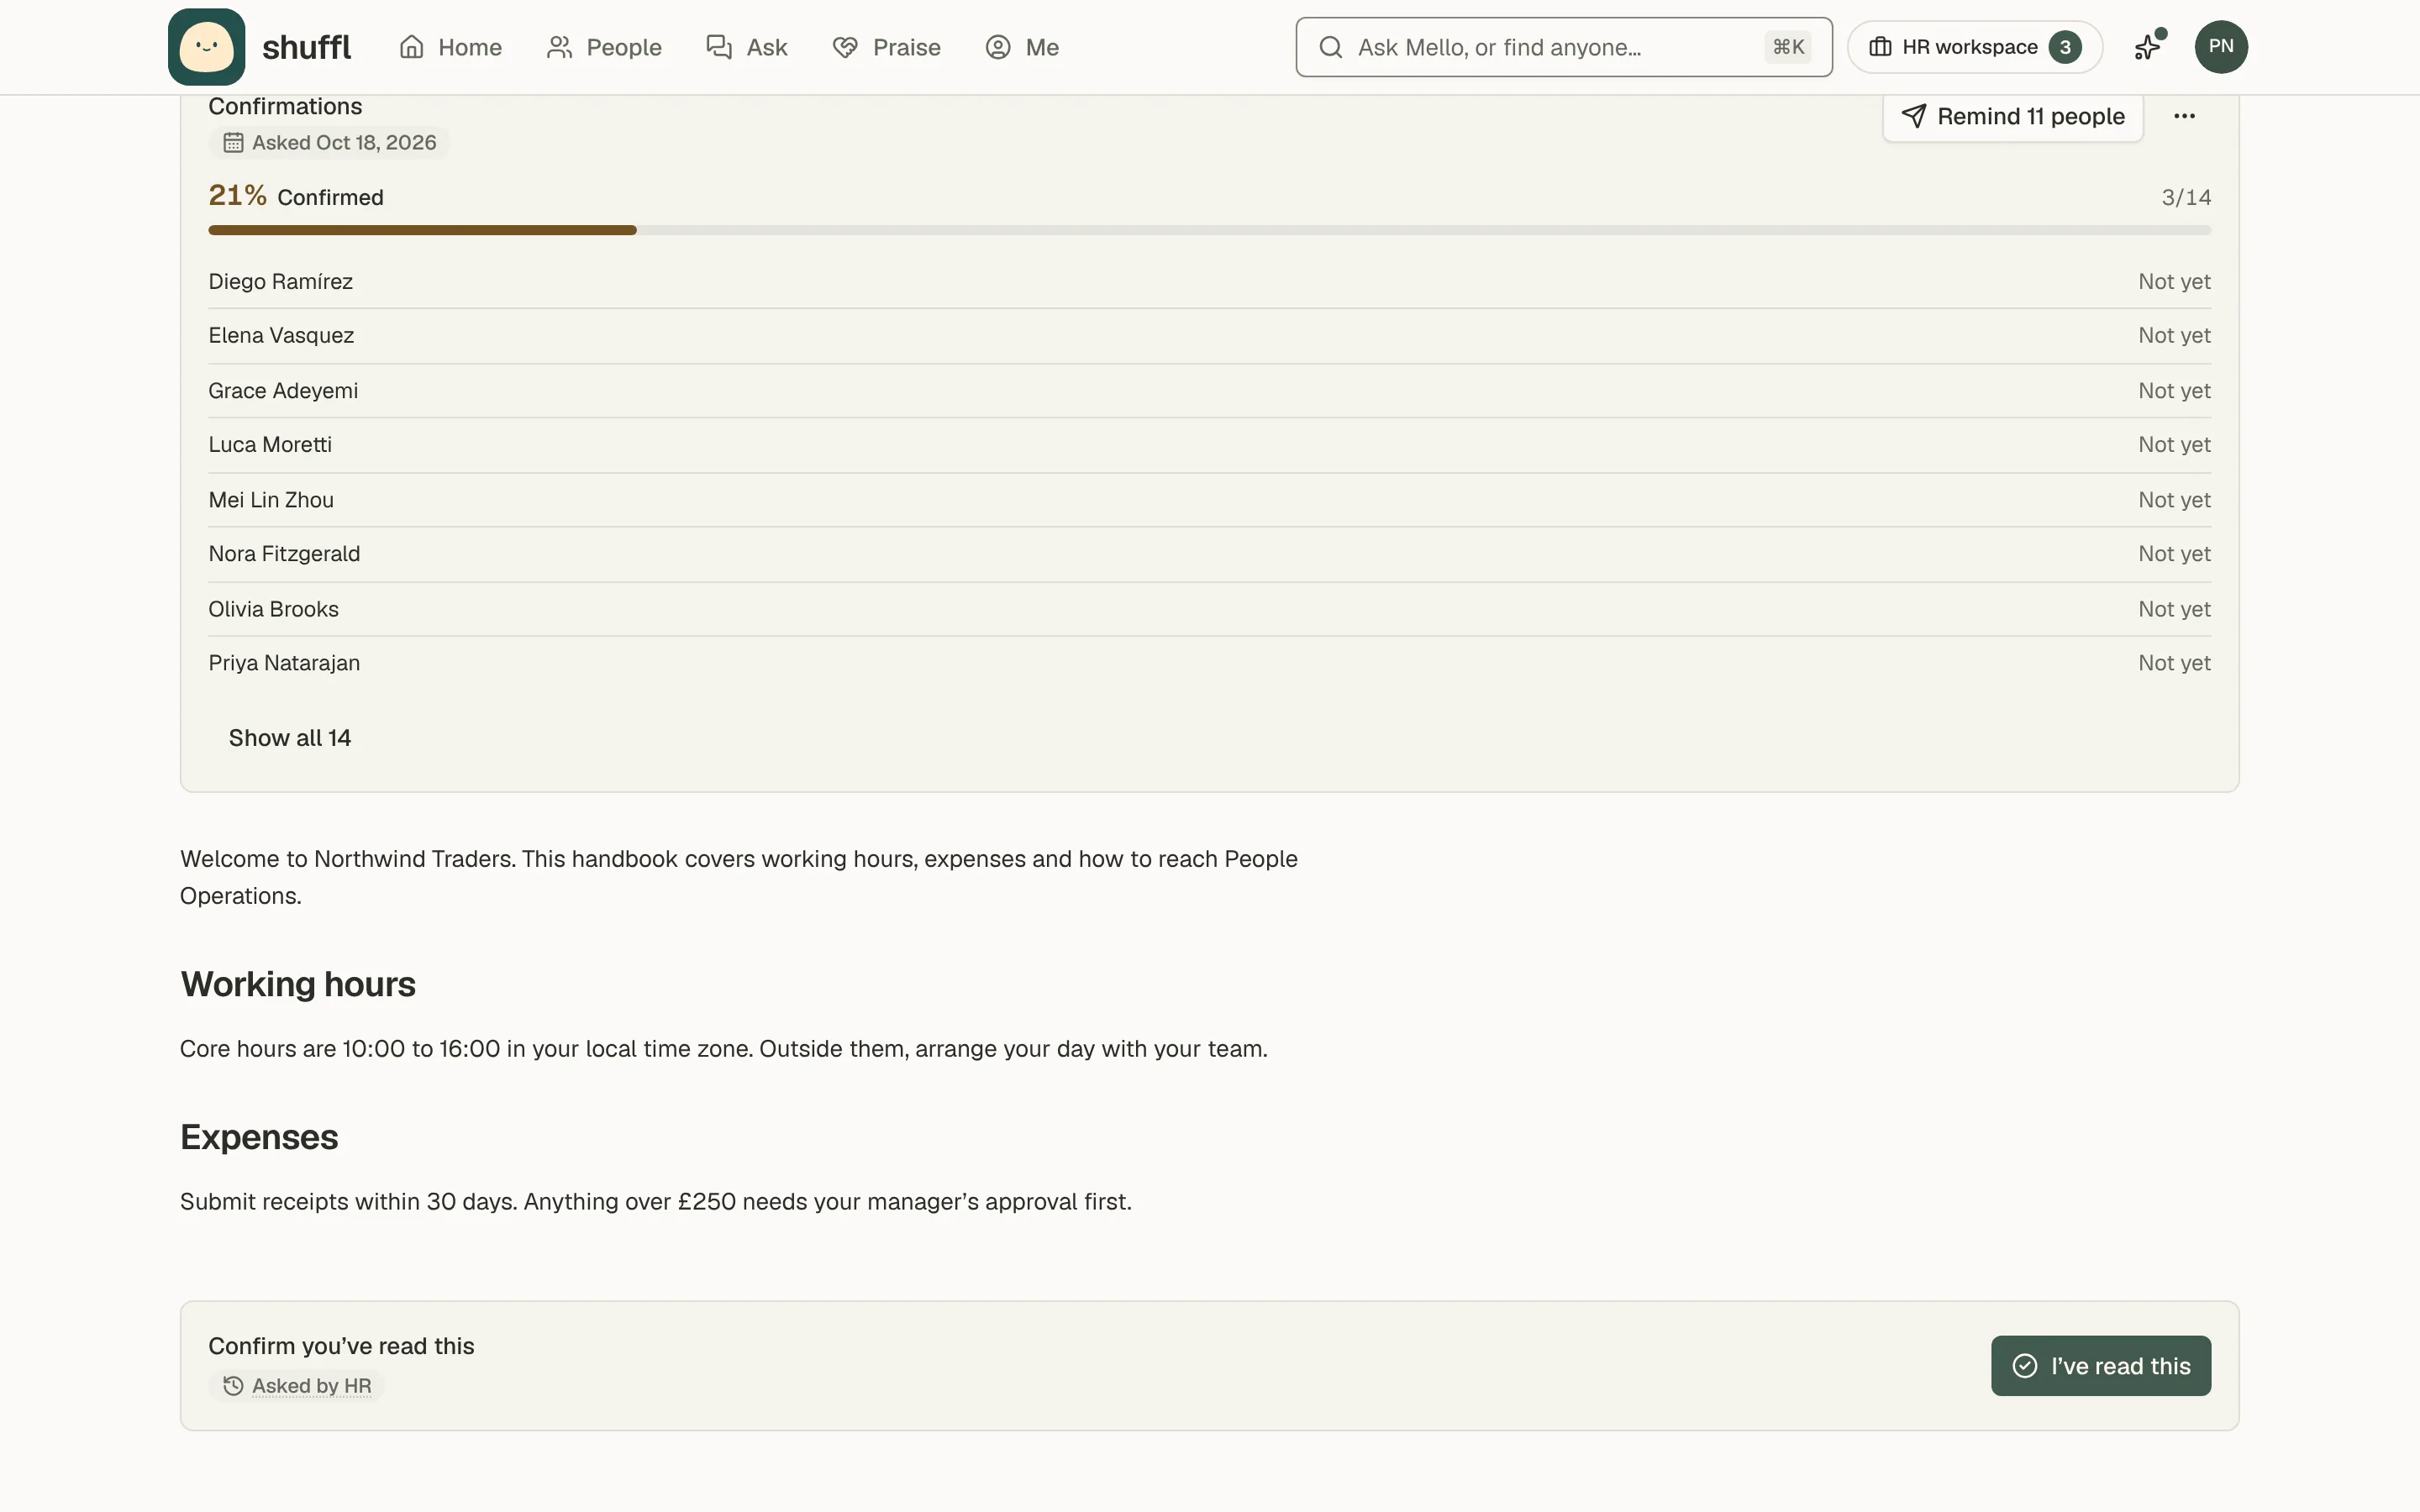Screen dimensions: 2420x1512
Task: Open the Praise section
Action: click(x=886, y=47)
